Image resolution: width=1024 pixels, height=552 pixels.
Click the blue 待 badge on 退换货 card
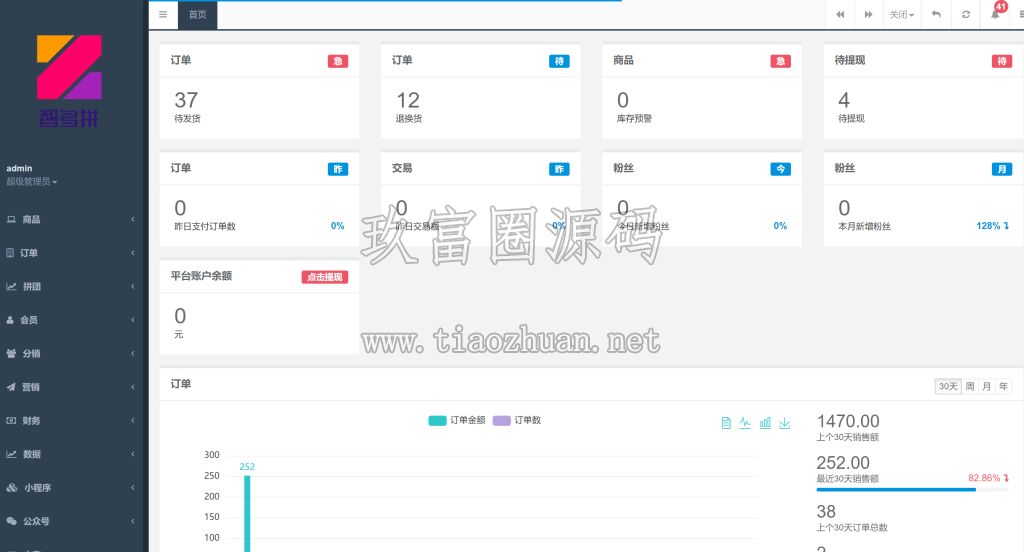pyautogui.click(x=559, y=61)
